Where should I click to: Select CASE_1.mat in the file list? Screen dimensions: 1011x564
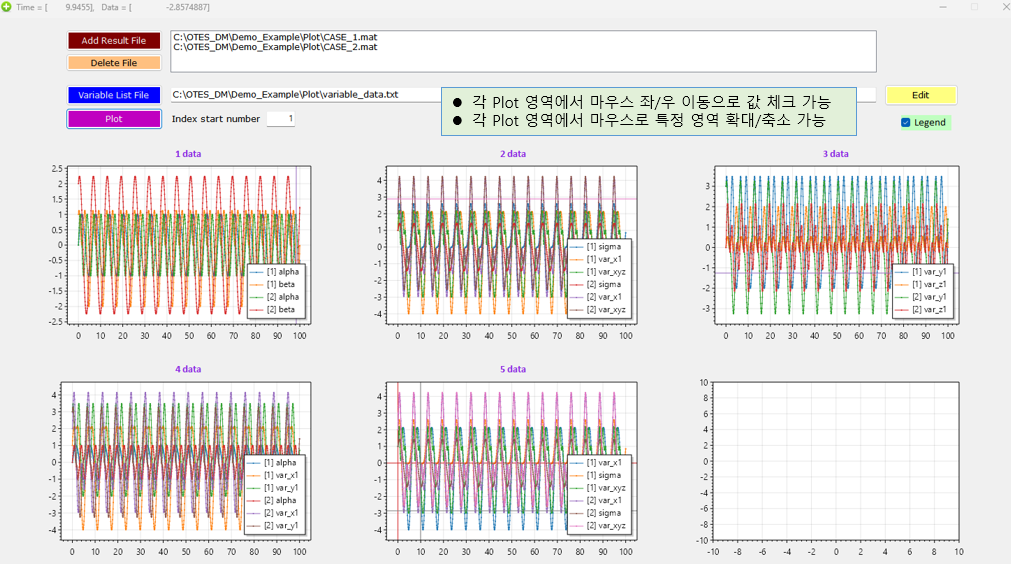point(275,37)
